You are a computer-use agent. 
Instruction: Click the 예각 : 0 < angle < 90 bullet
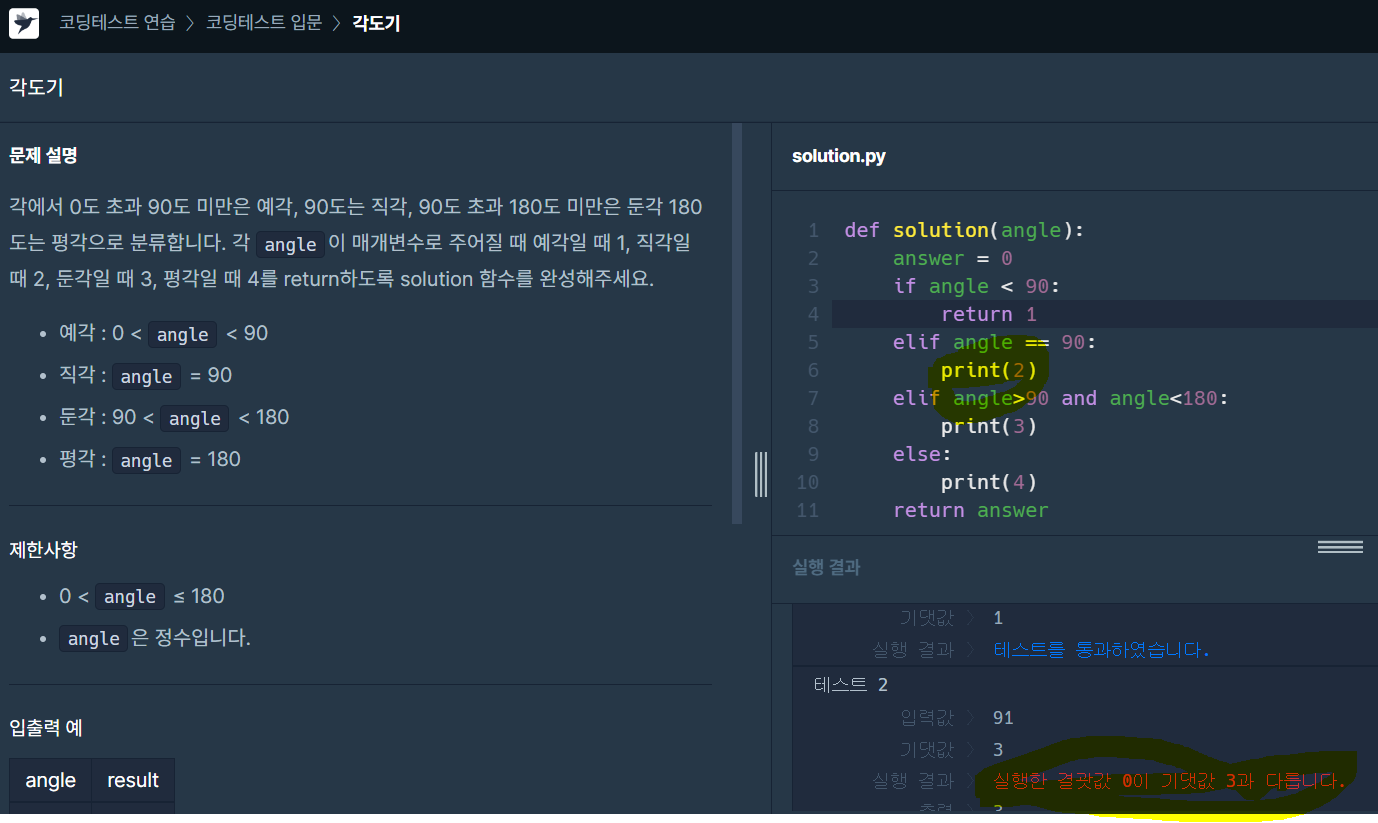point(163,333)
